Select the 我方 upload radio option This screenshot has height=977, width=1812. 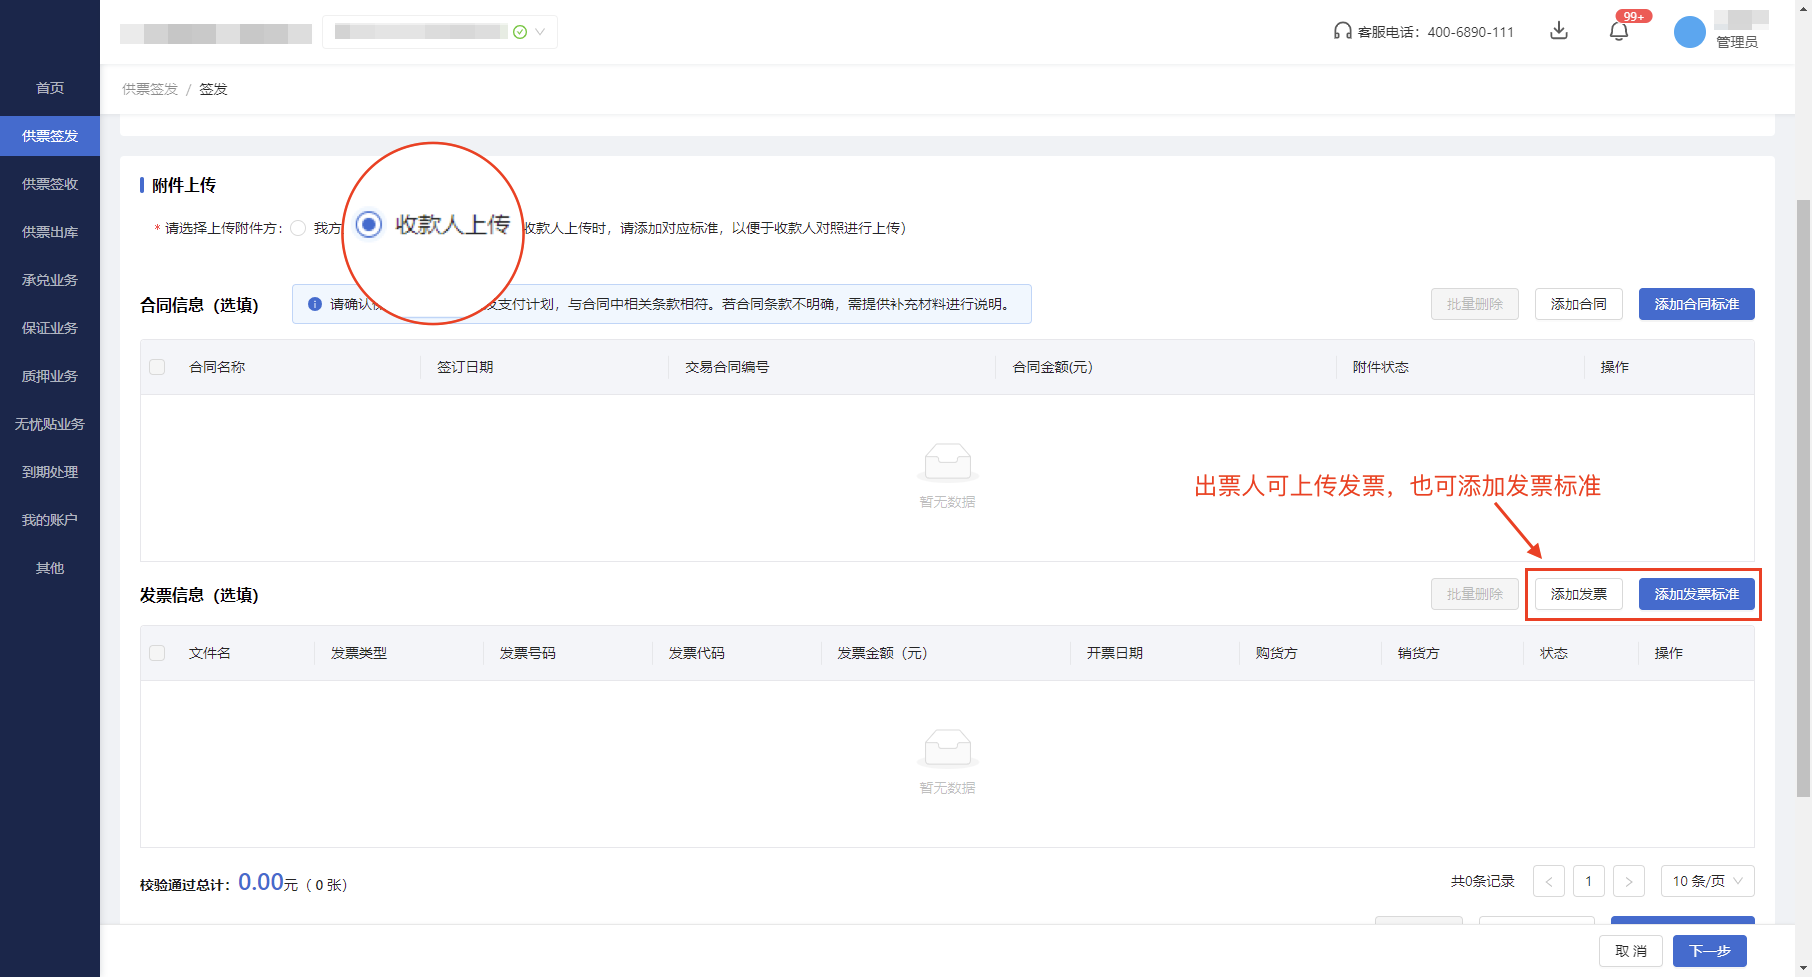pos(297,227)
